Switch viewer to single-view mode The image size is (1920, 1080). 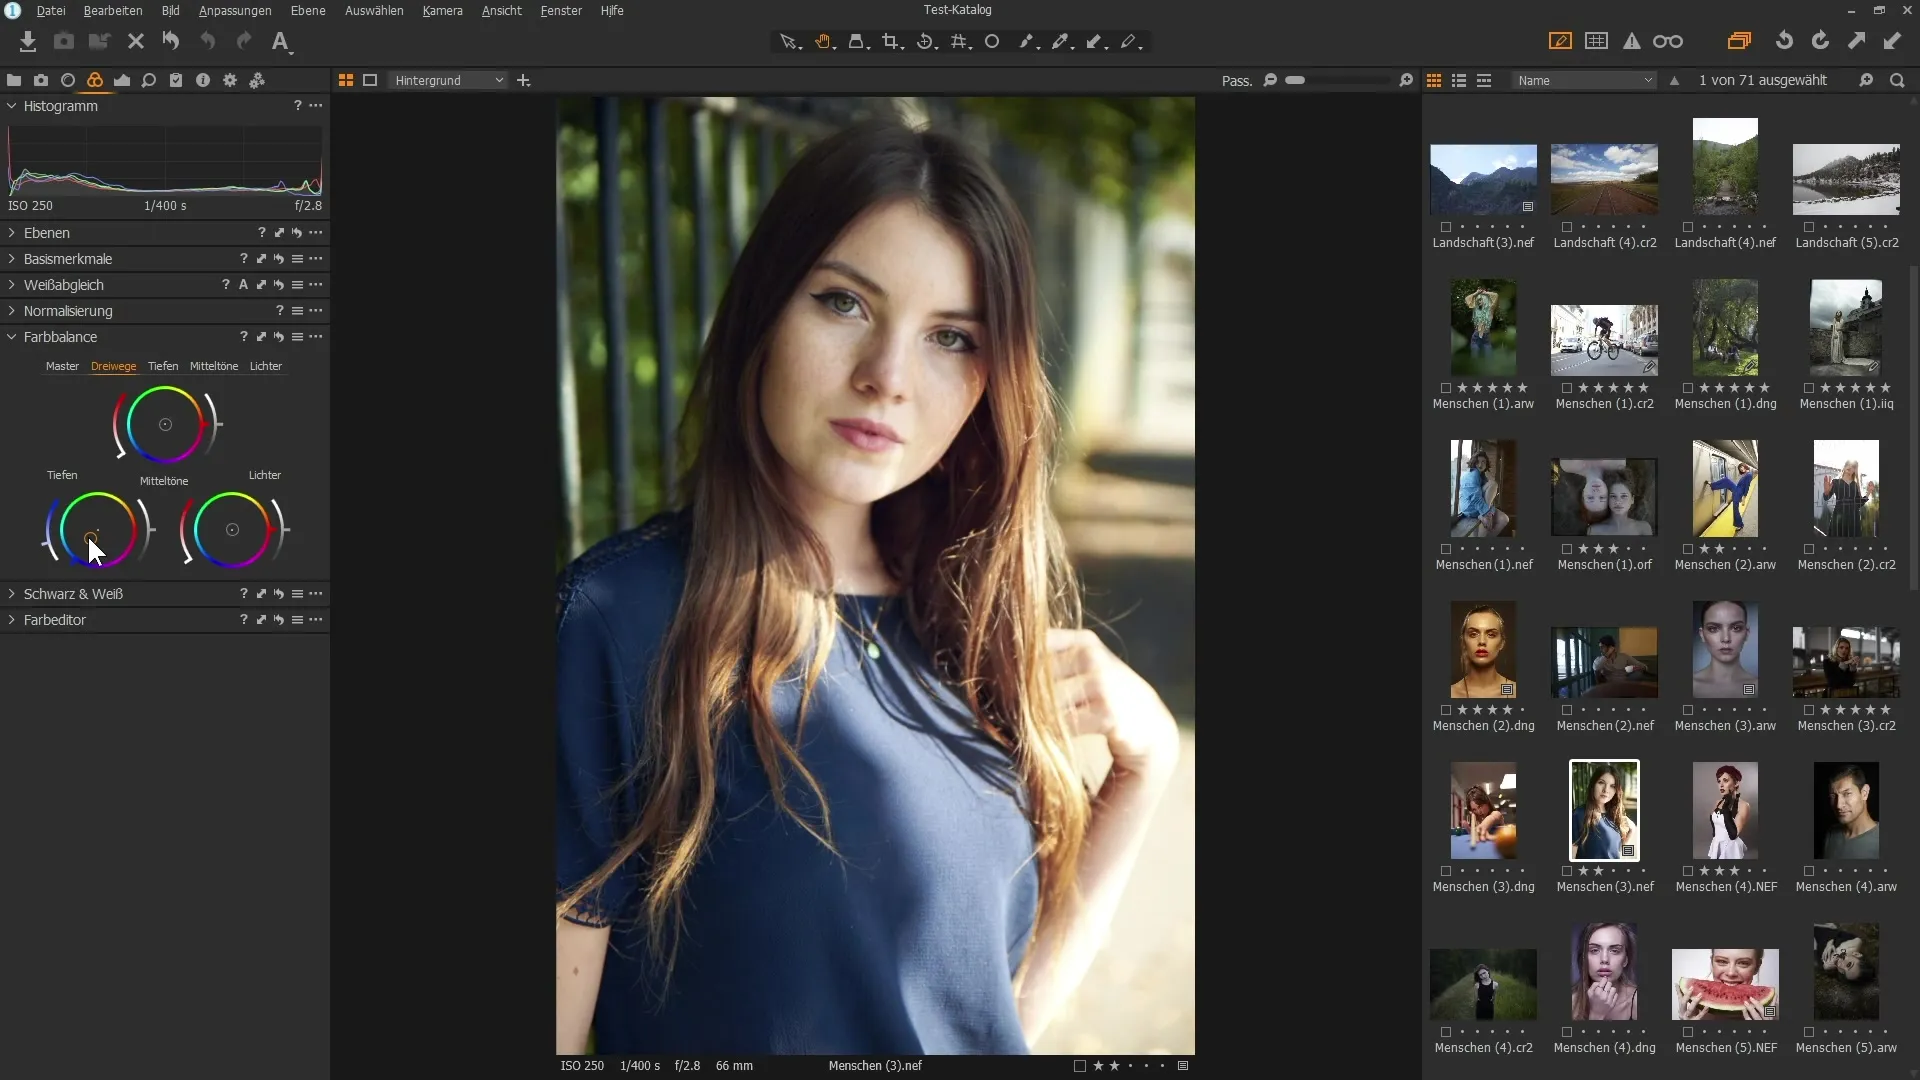(x=370, y=80)
